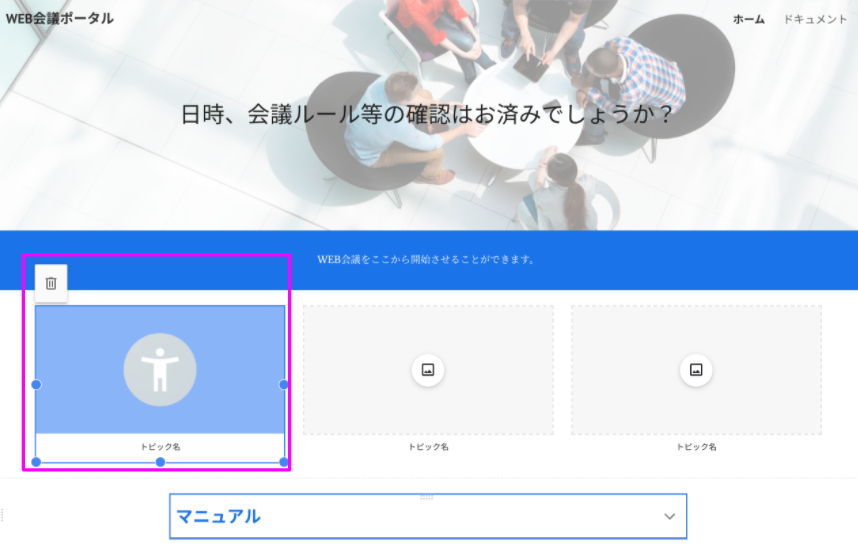Click the WEB会議ポータル site title
Viewport: 858px width, 551px height.
click(x=59, y=19)
